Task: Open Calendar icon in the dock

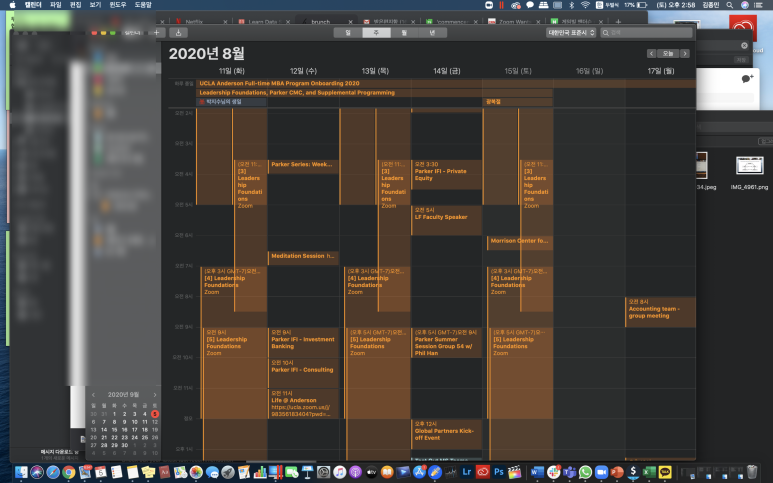Action: pos(101,472)
